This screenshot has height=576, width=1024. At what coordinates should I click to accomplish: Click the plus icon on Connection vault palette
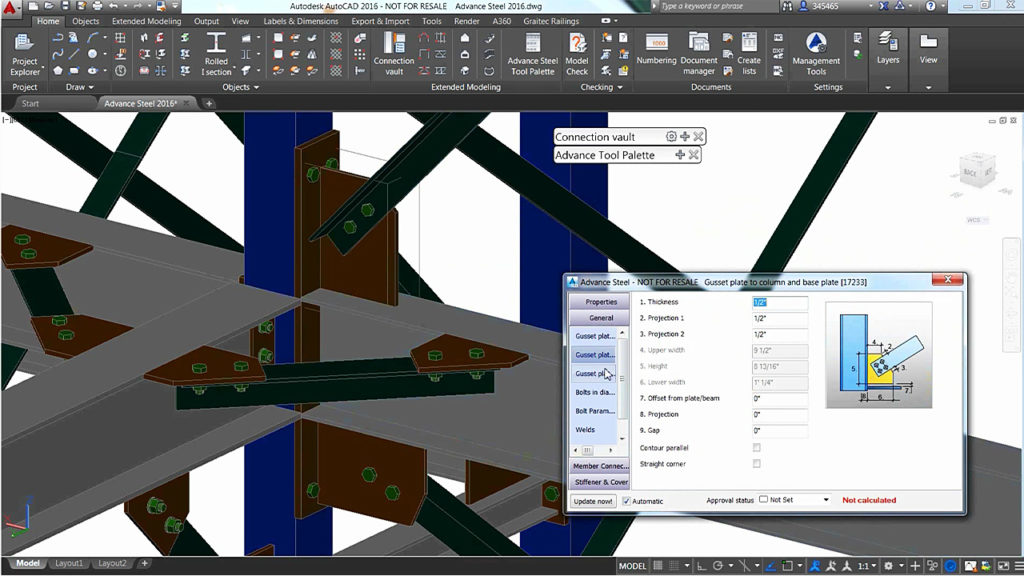click(684, 136)
